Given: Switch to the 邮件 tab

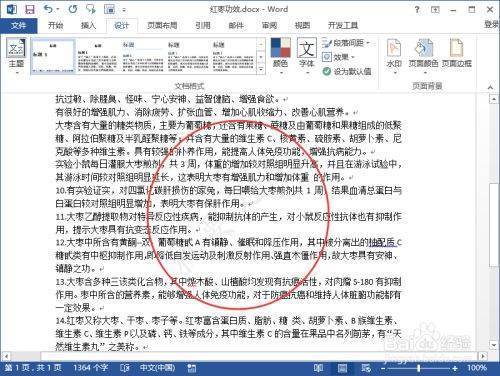Looking at the screenshot, I should 236,25.
